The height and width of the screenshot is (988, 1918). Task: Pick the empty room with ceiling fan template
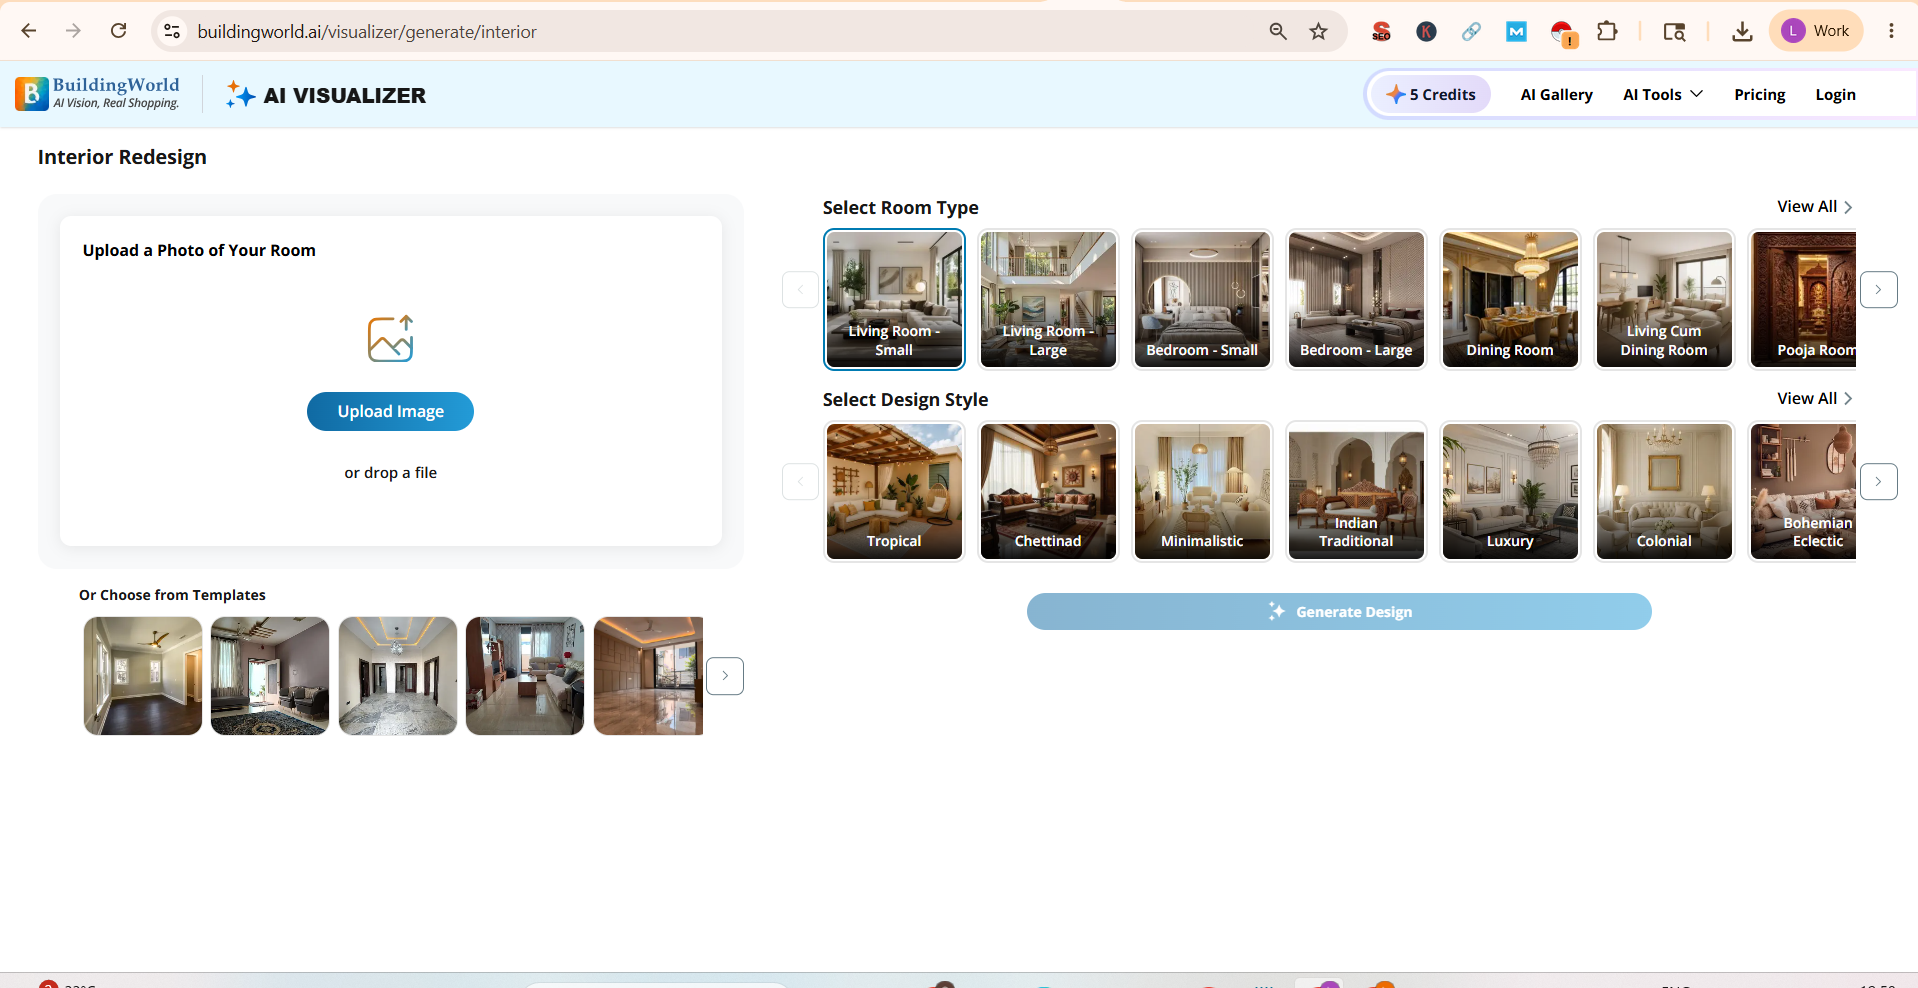(x=143, y=676)
